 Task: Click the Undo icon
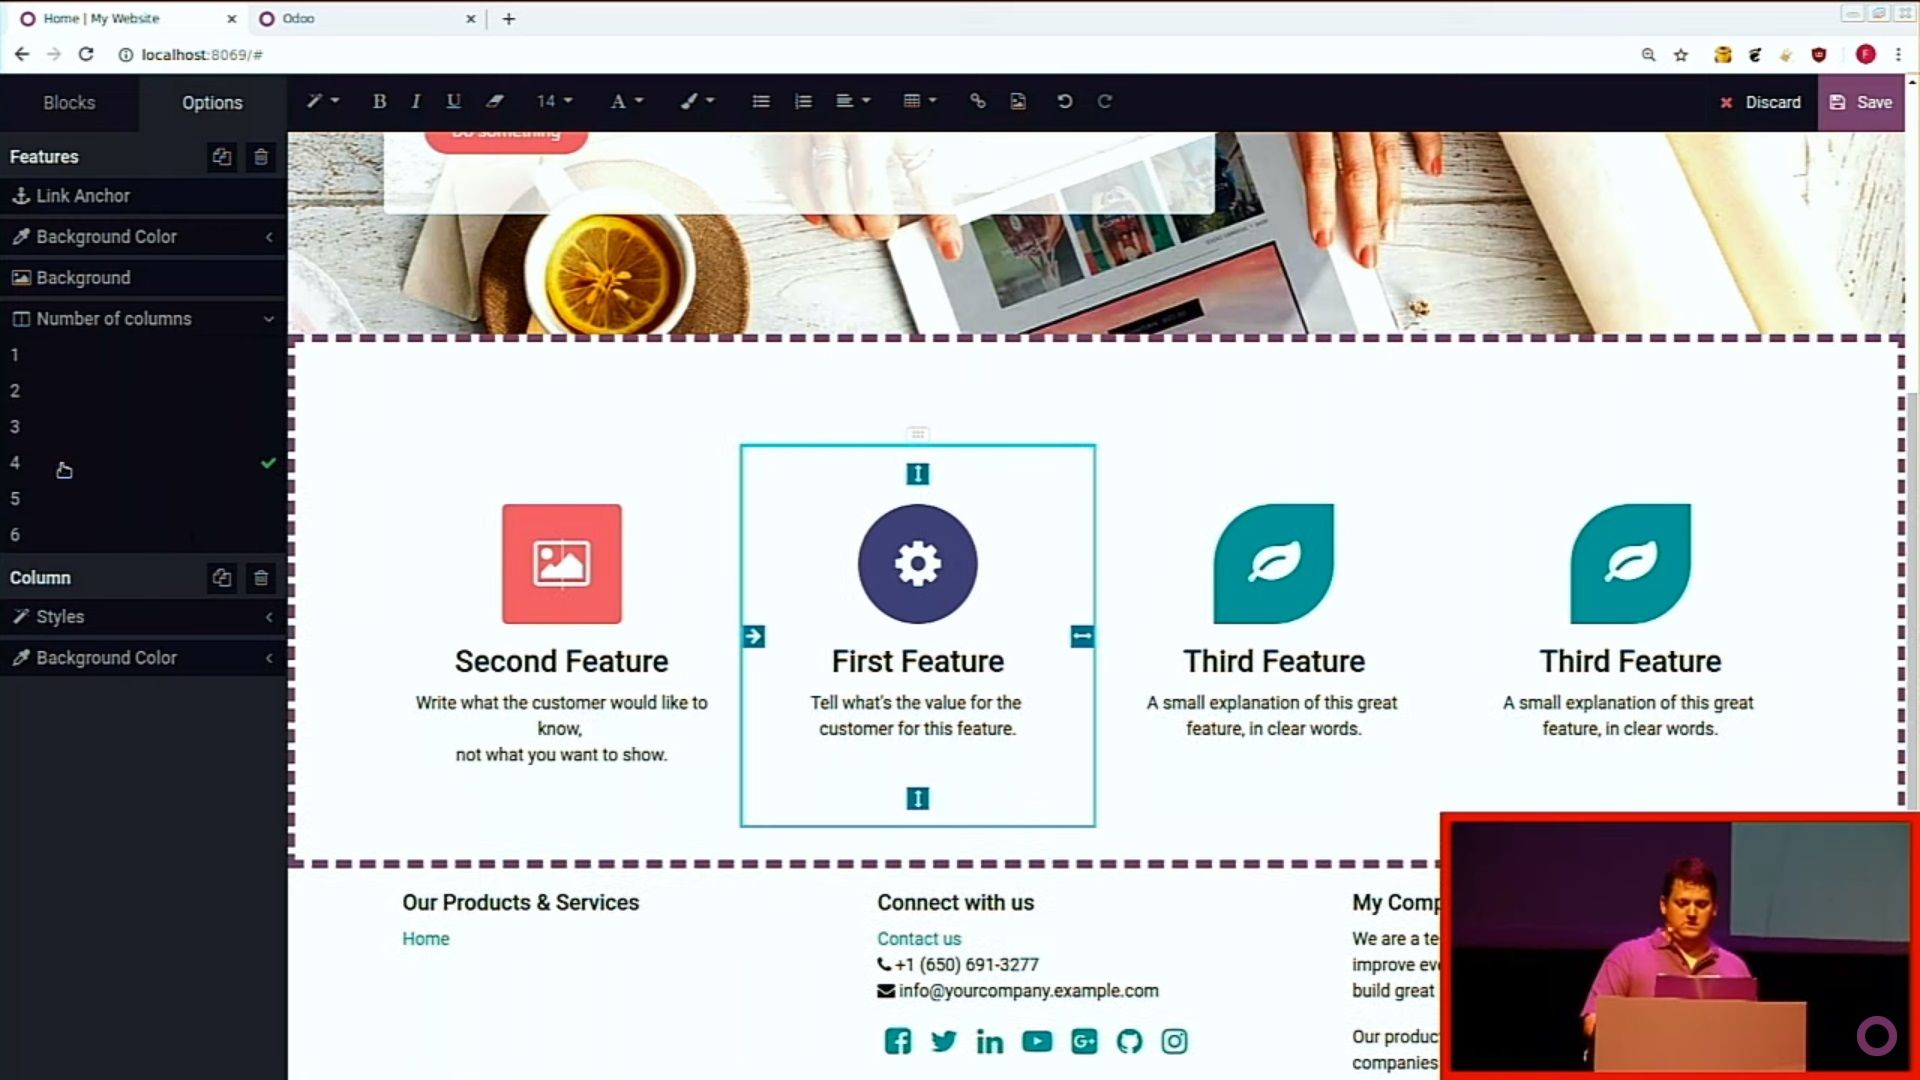coord(1064,102)
